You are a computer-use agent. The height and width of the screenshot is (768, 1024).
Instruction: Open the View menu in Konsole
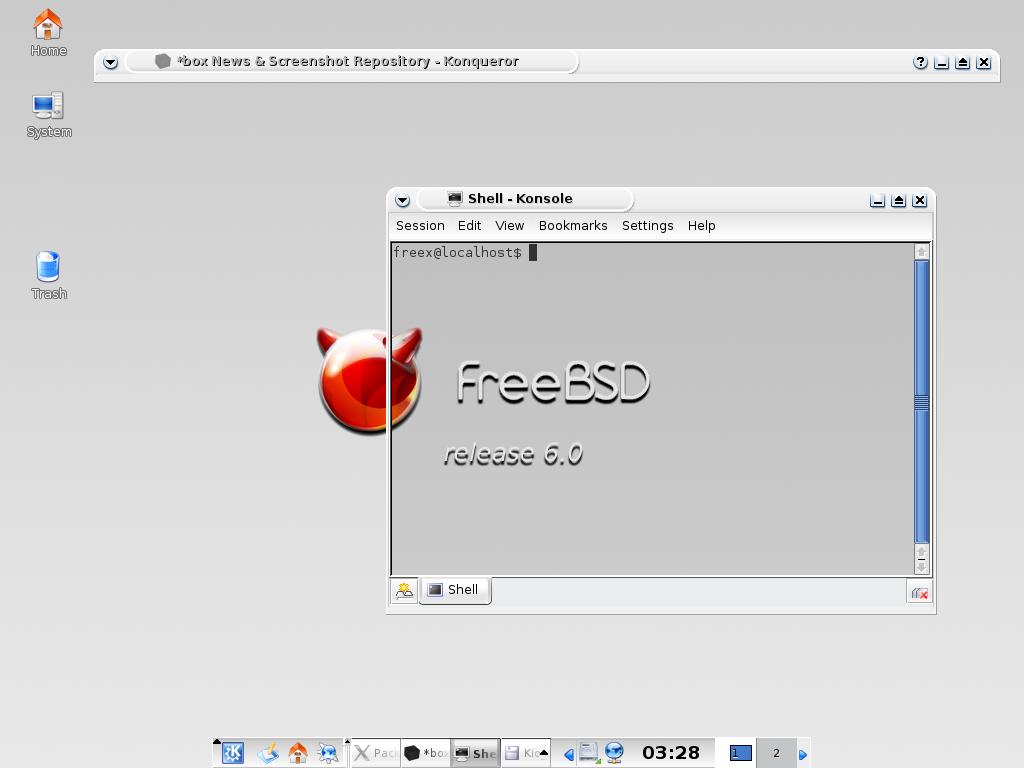pyautogui.click(x=509, y=225)
